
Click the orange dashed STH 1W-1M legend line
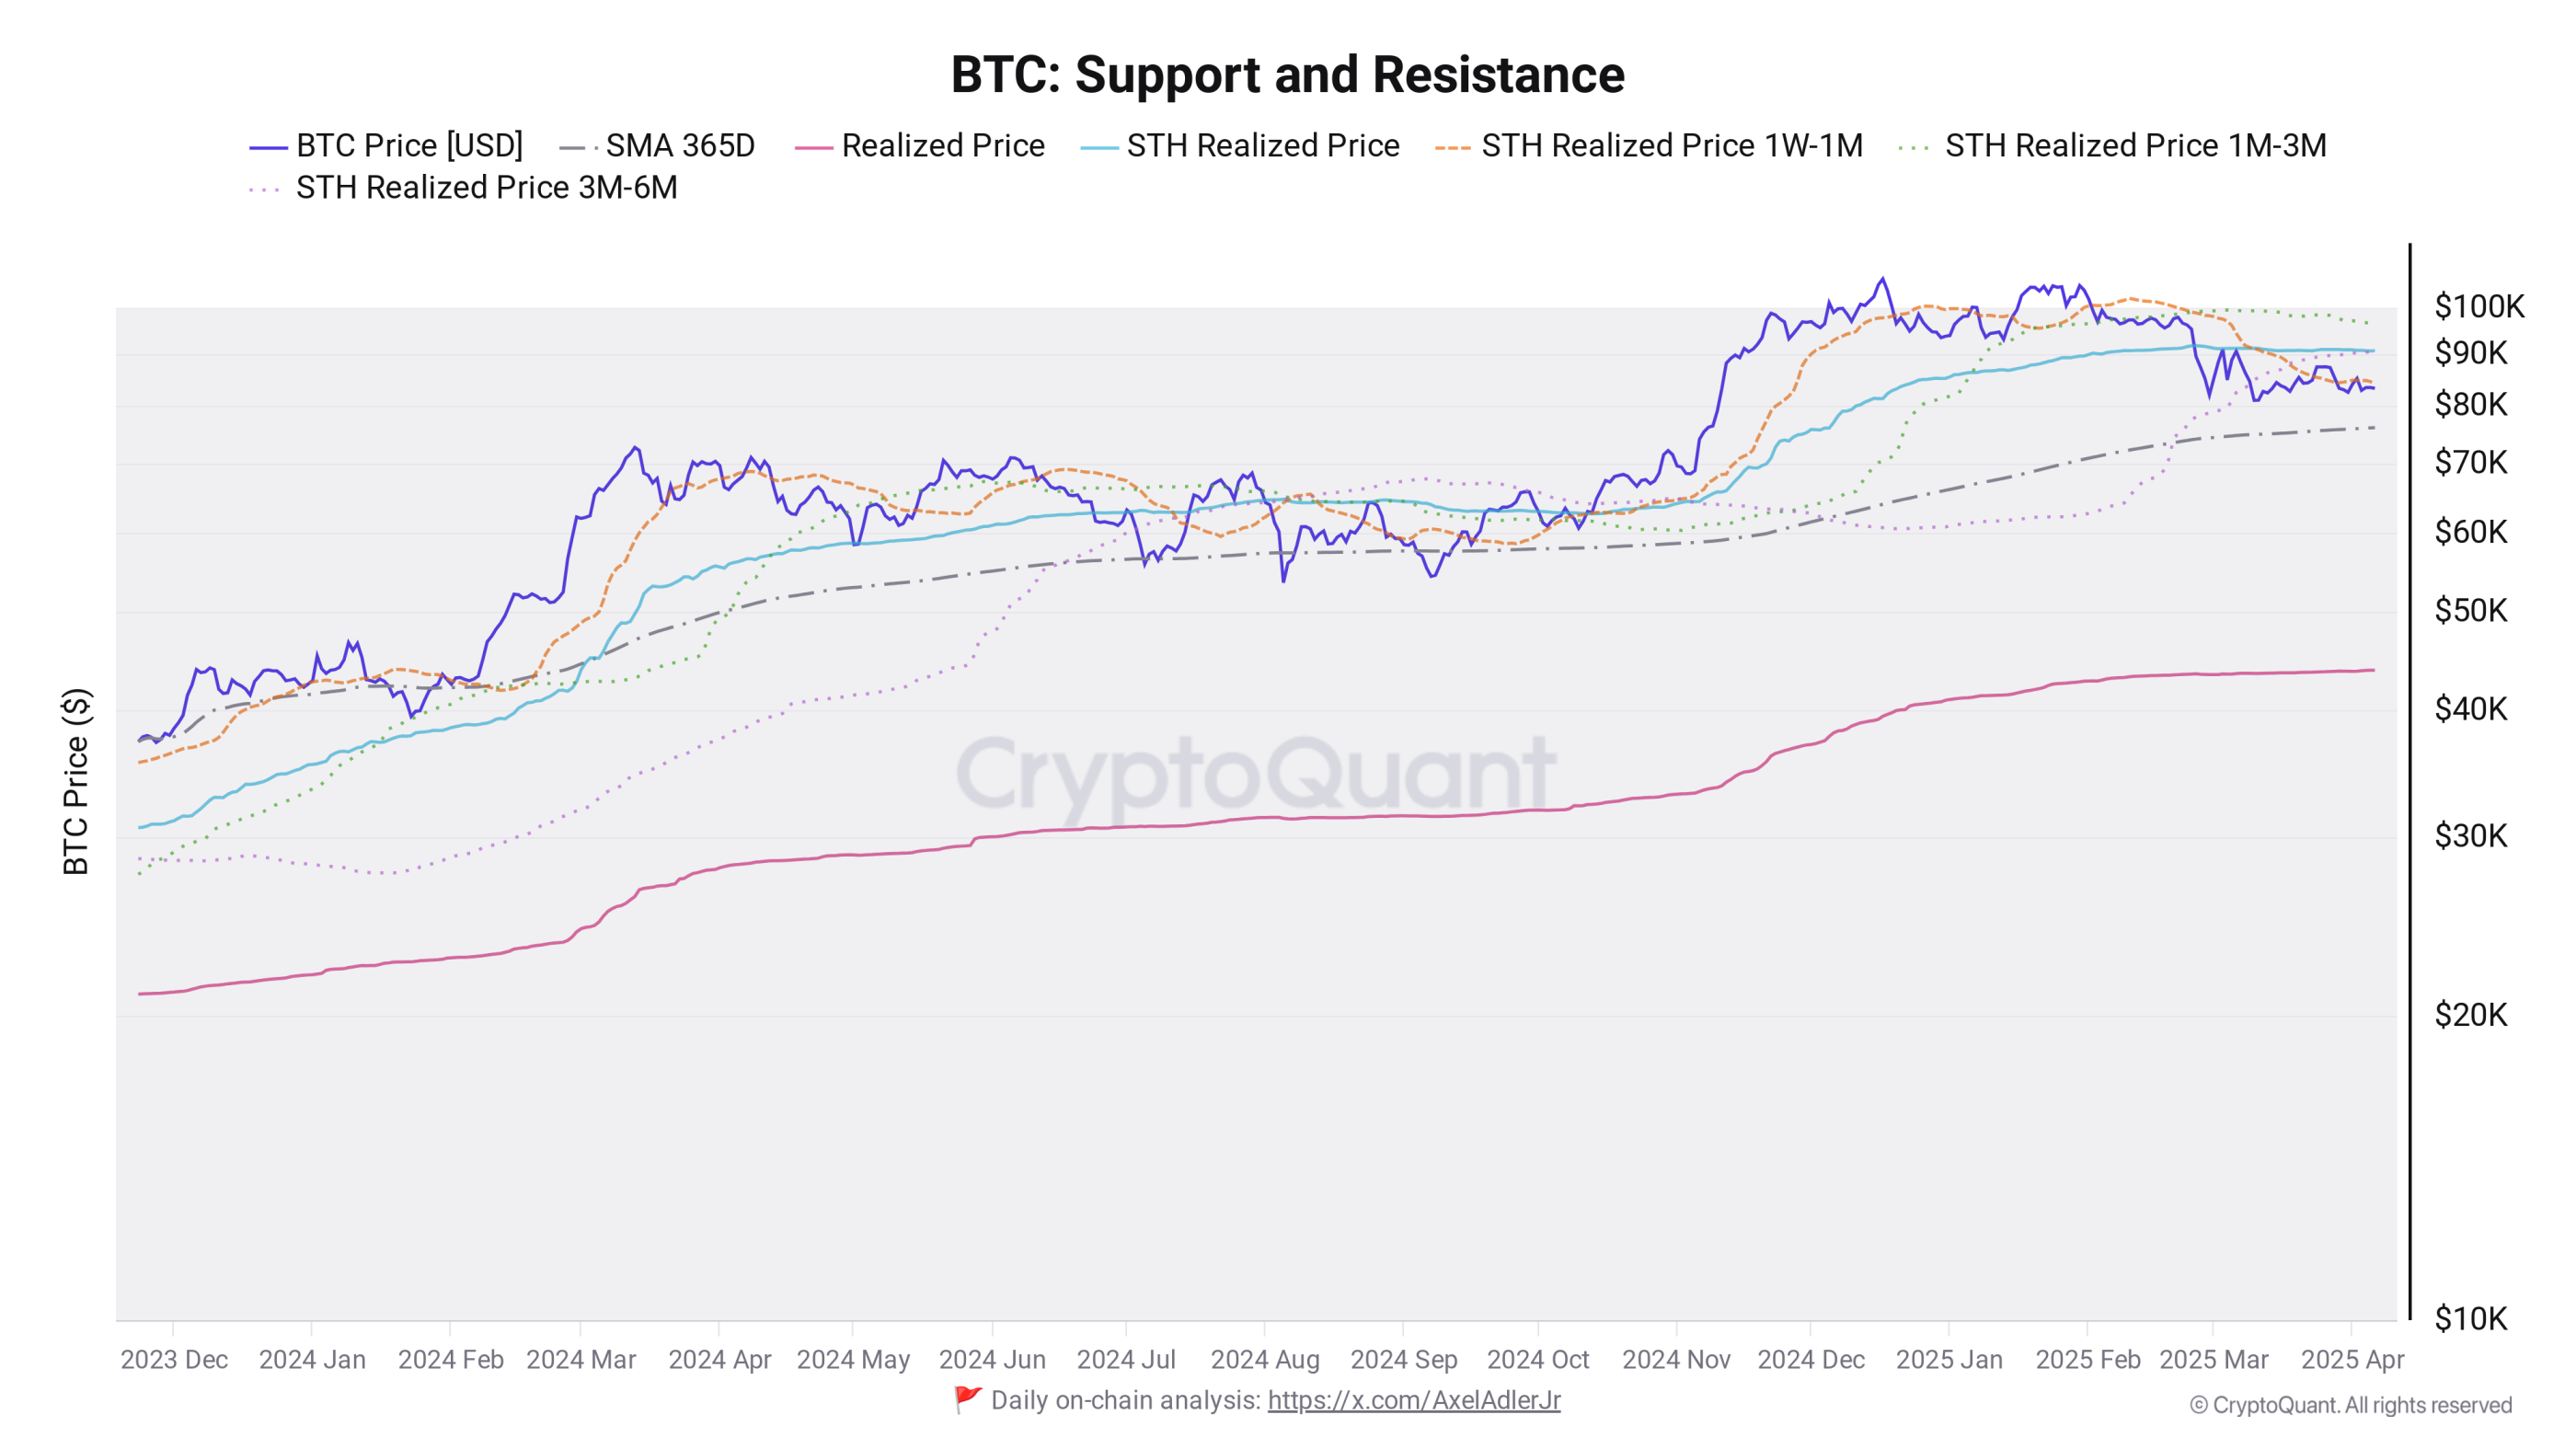[1452, 148]
